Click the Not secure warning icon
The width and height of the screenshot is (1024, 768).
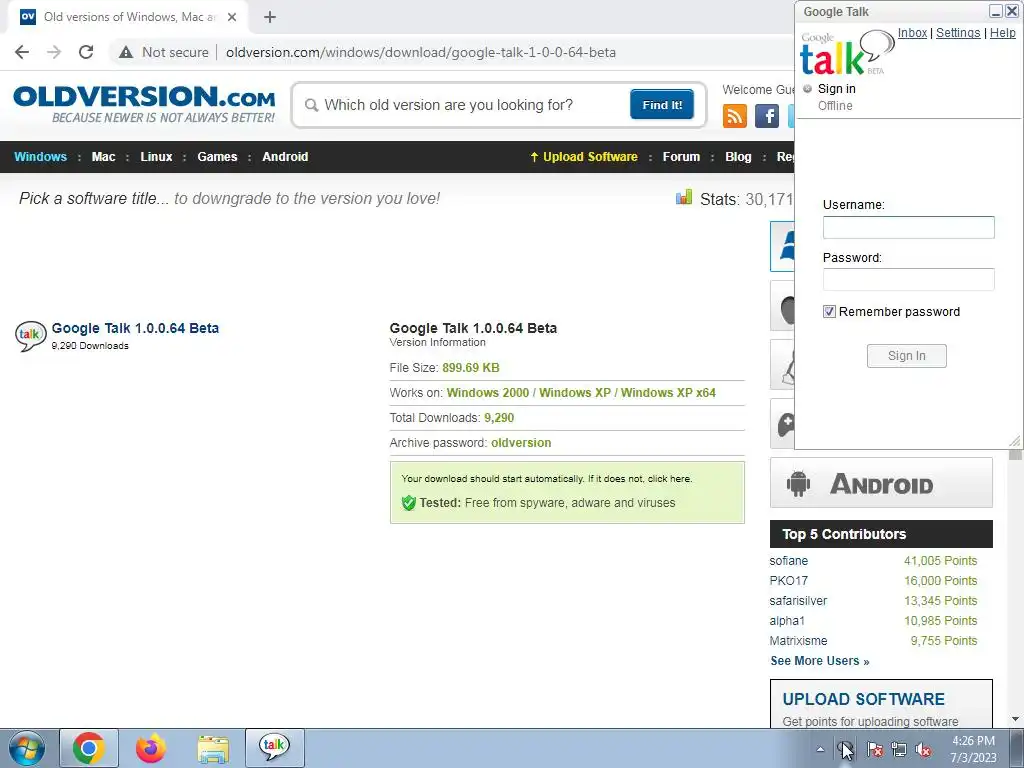[x=126, y=52]
